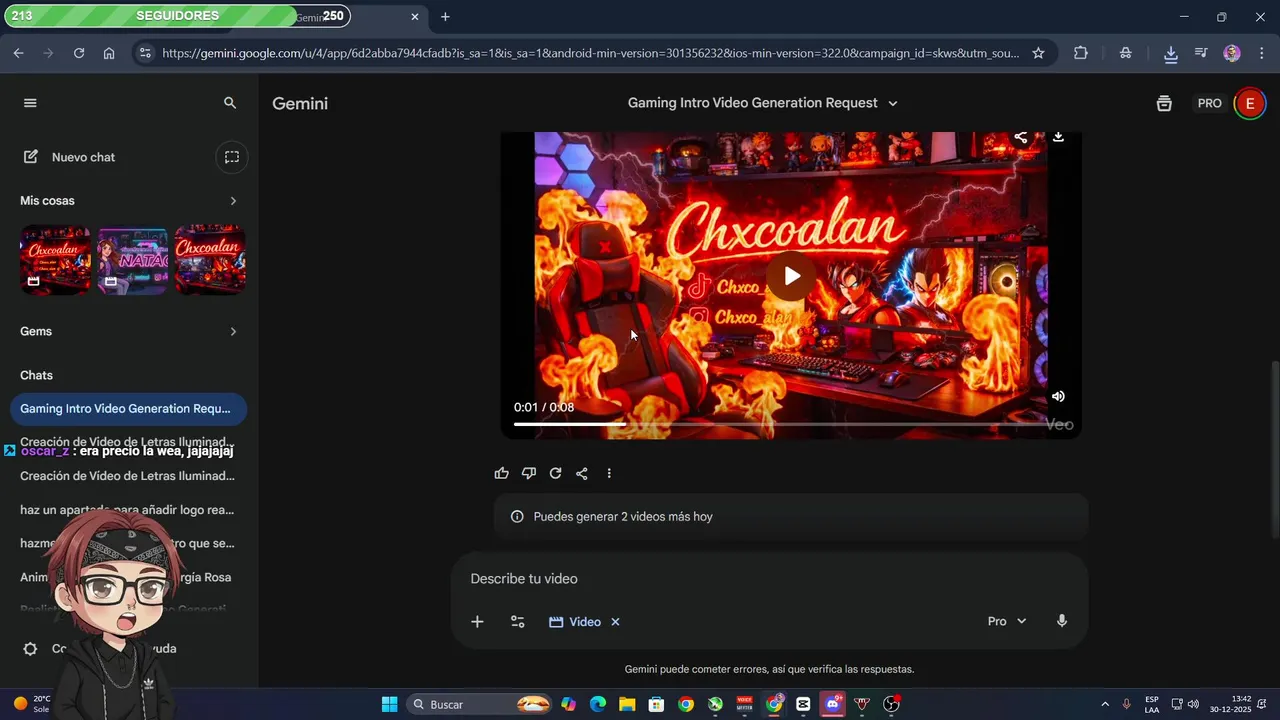Mute the video with the speaker icon
1280x720 pixels.
pos(1058,396)
